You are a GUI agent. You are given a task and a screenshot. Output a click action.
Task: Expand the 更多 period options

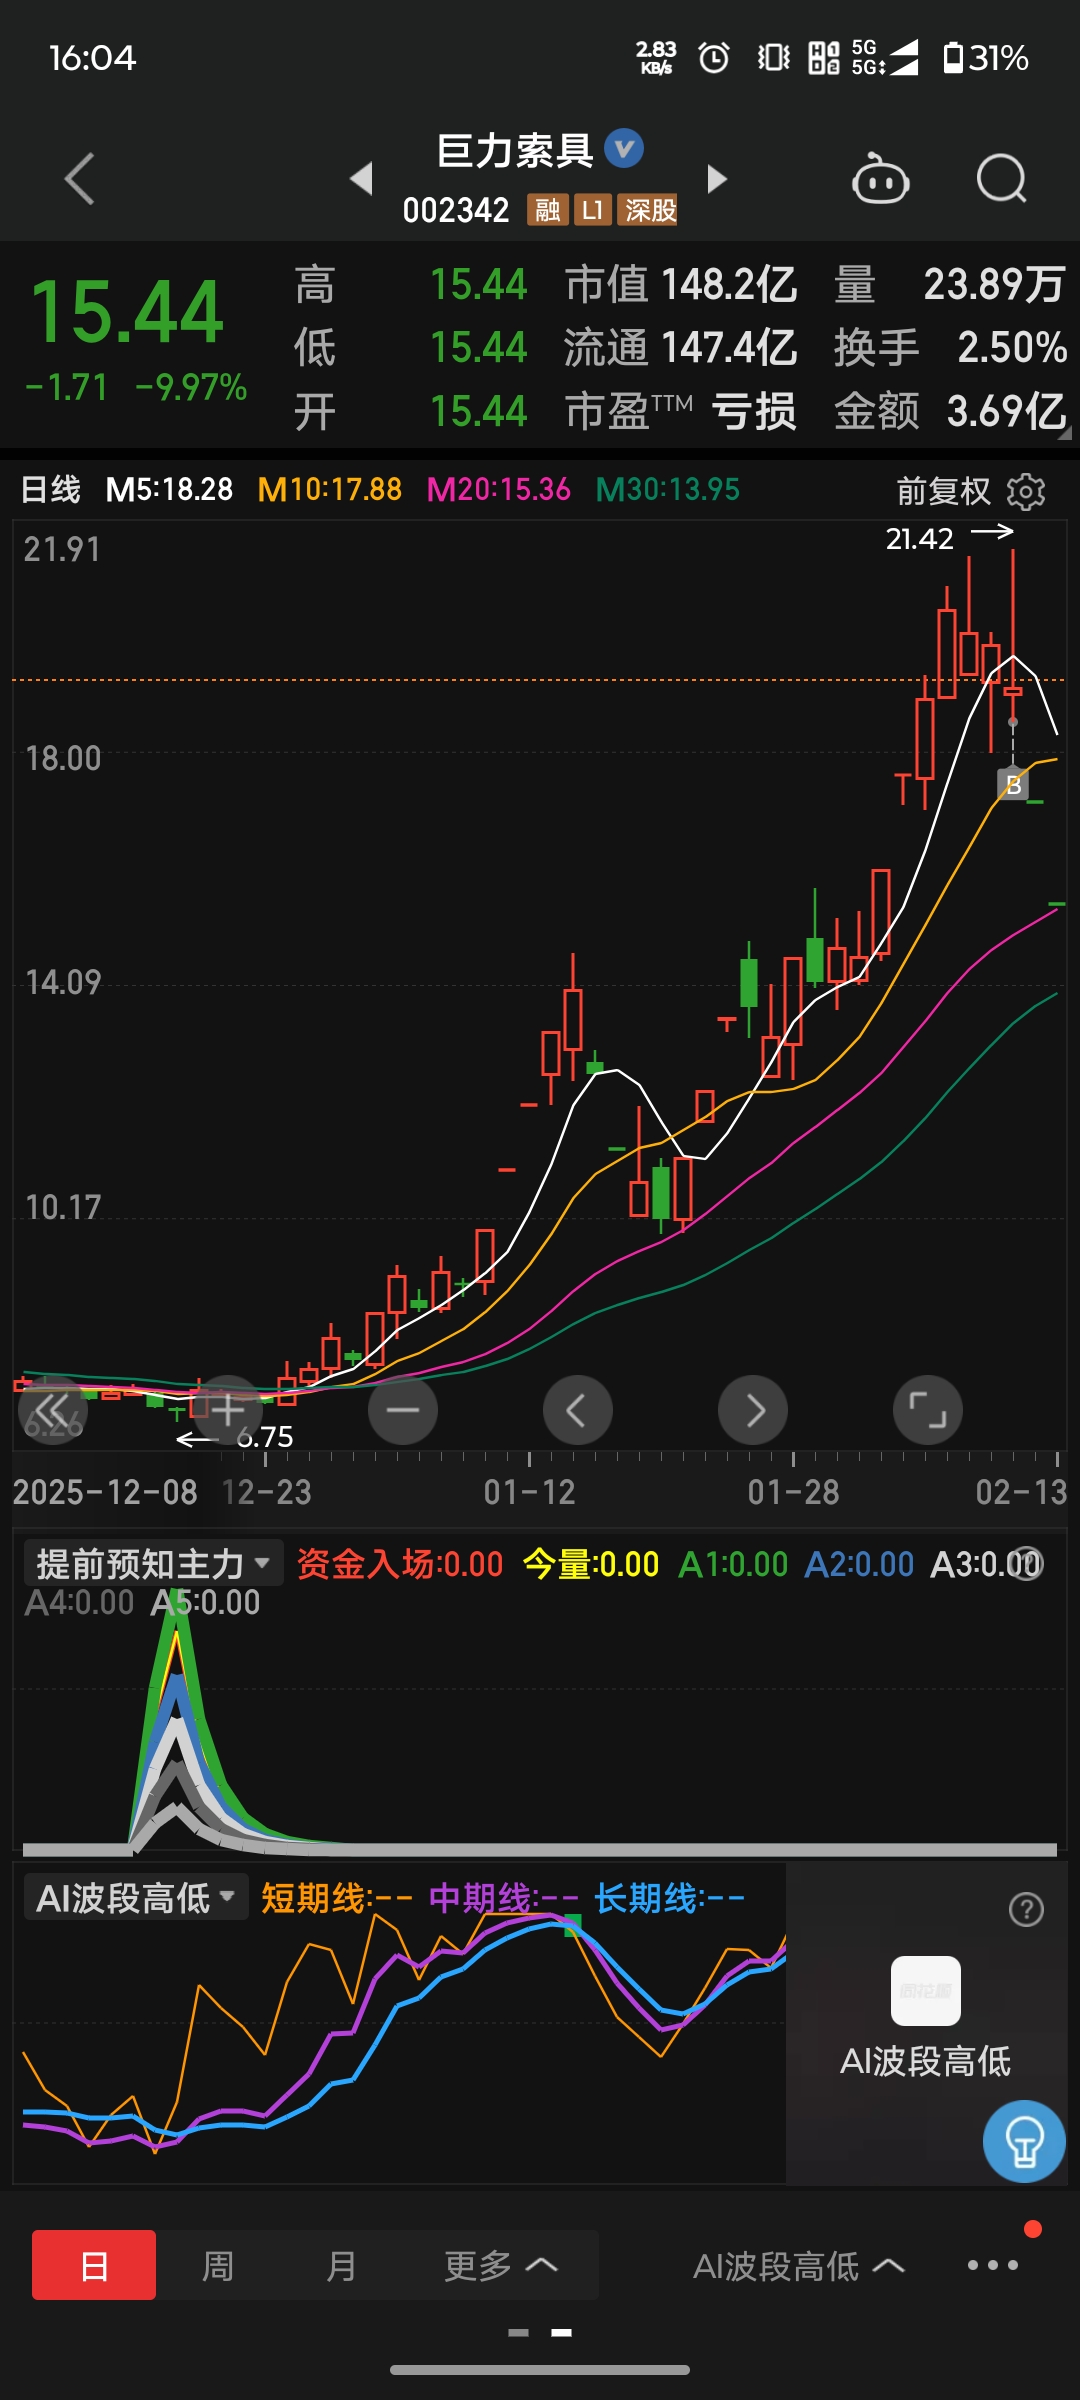coord(500,2265)
